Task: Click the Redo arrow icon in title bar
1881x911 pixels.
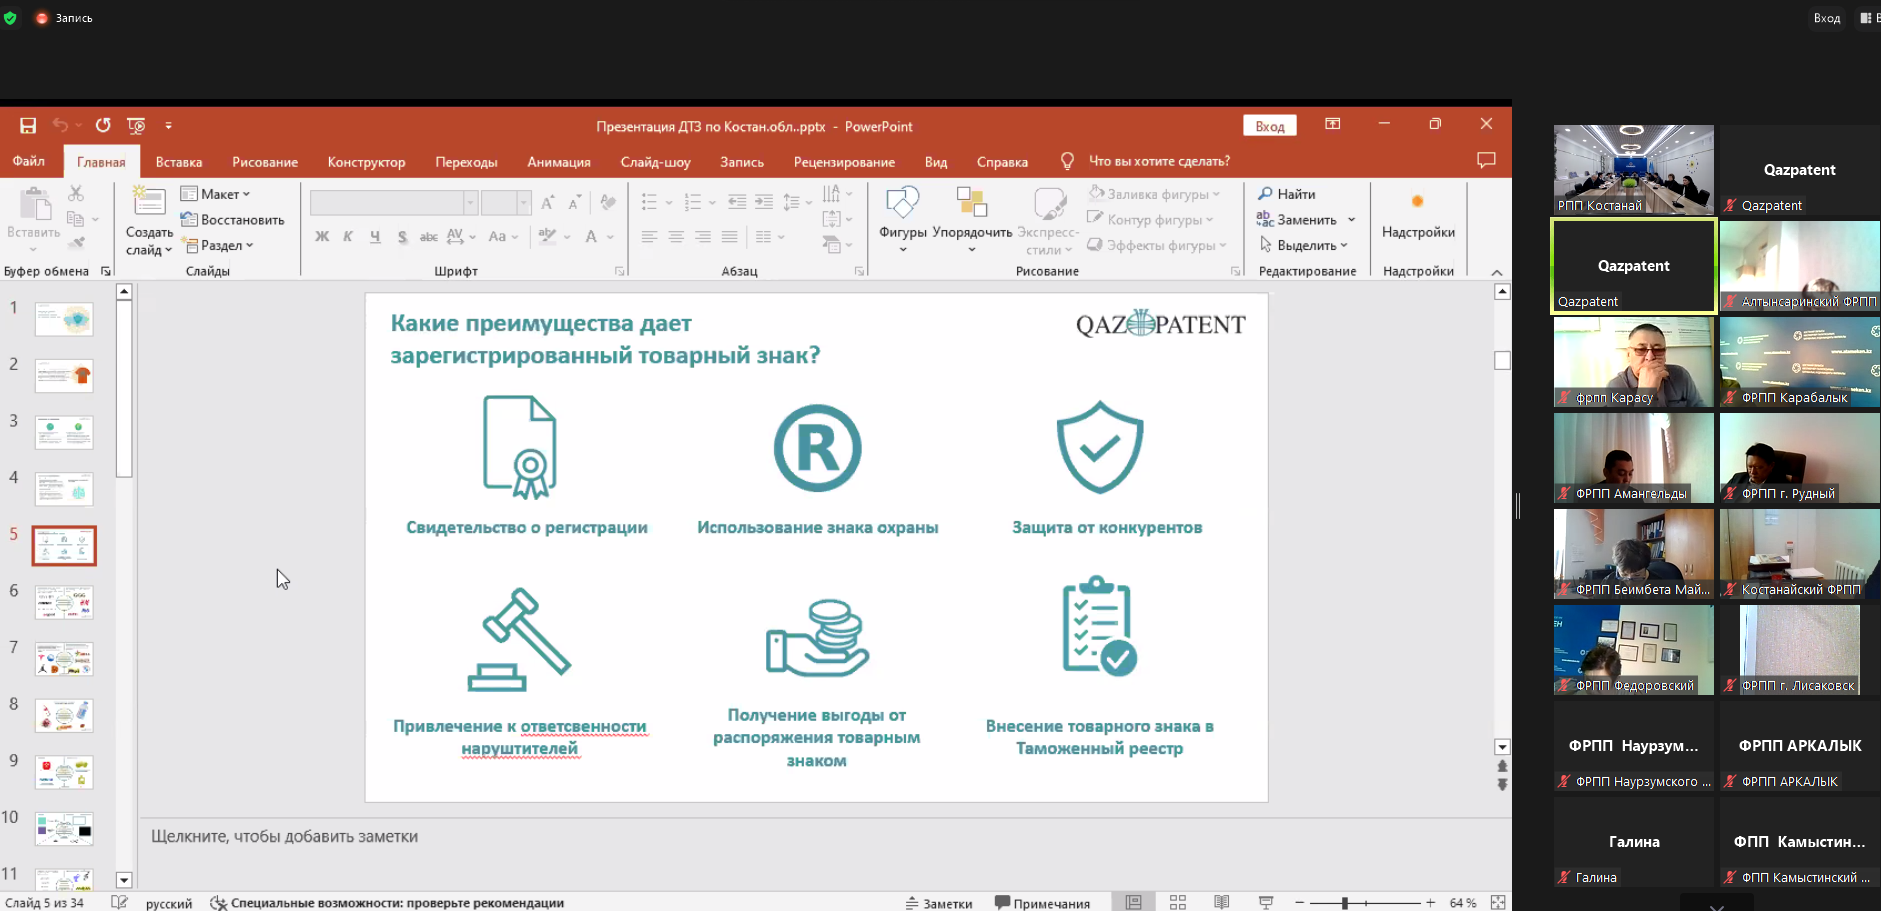Action: click(x=103, y=126)
